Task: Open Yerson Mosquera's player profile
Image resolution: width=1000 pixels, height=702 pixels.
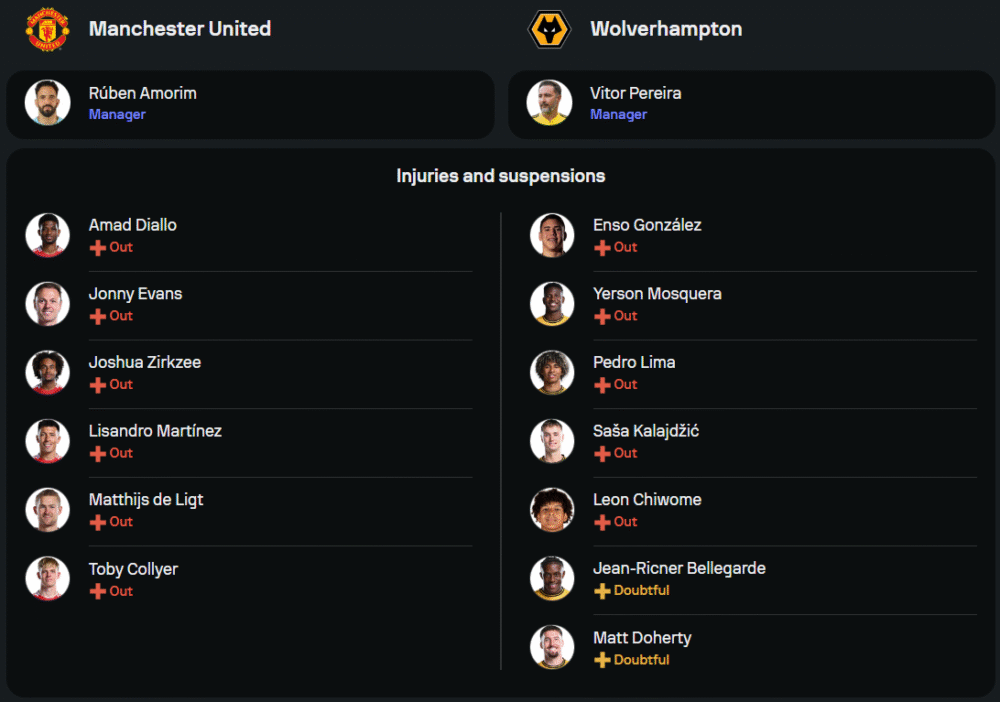Action: click(x=656, y=294)
